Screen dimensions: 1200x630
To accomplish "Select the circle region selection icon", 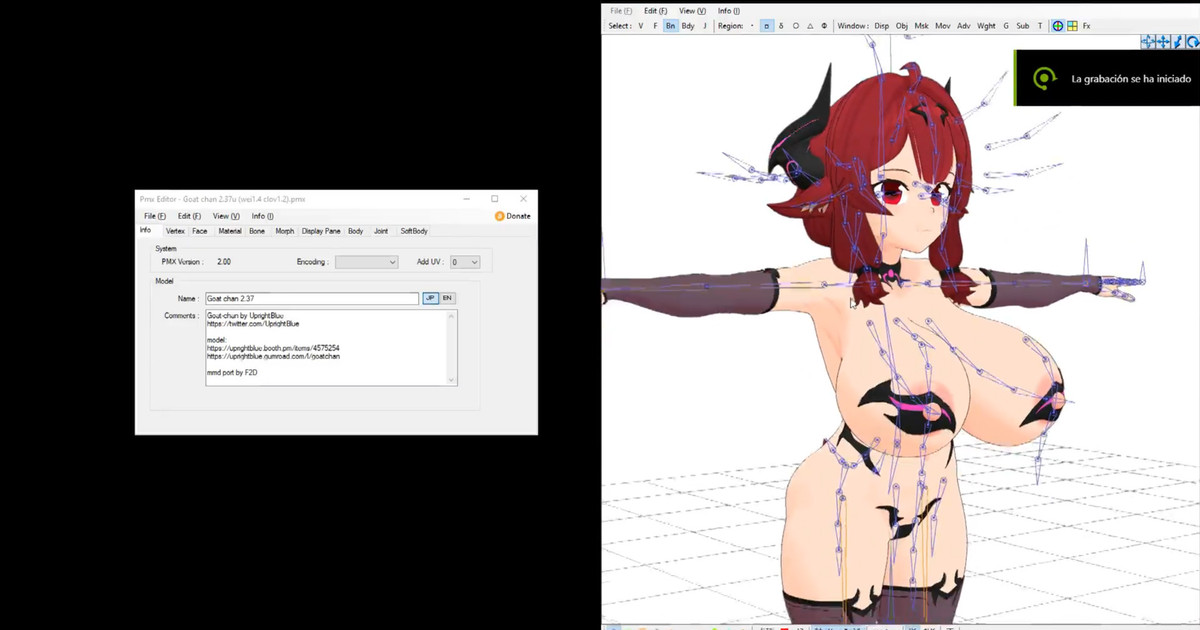I will pyautogui.click(x=796, y=26).
